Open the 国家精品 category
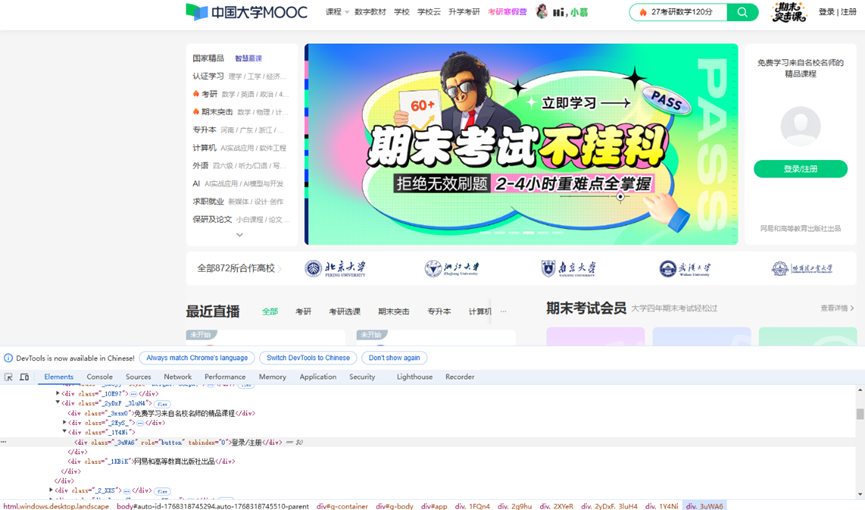Screen dimensions: 865x510 (x=208, y=58)
